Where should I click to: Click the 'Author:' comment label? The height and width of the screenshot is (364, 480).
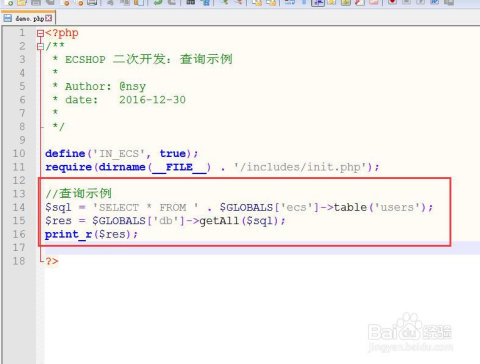[88, 87]
